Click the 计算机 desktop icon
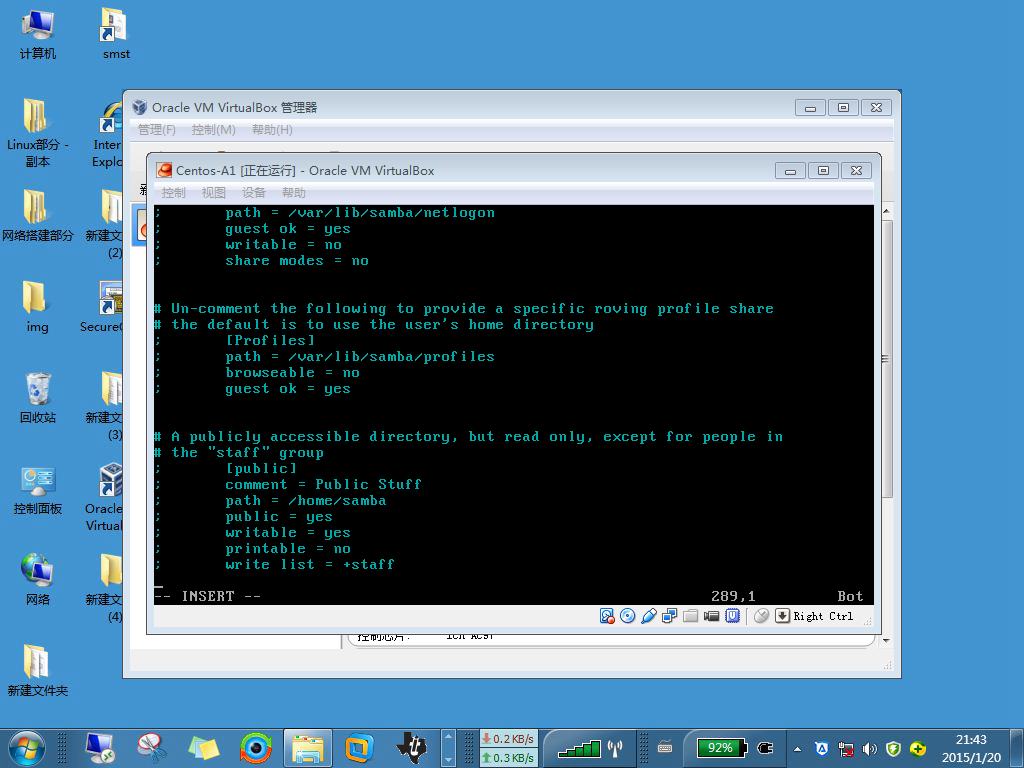The image size is (1024, 768). click(37, 34)
